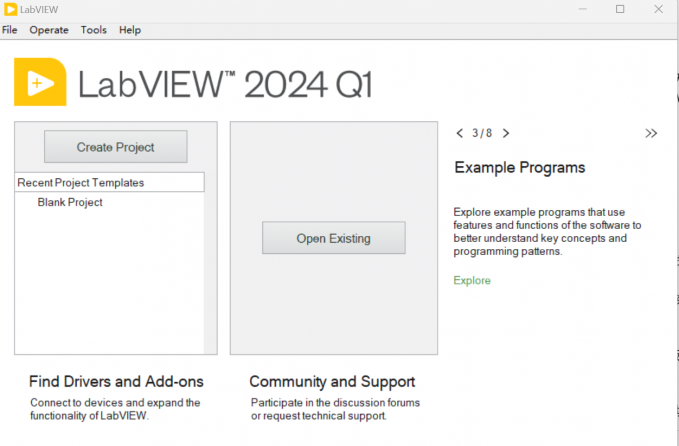The height and width of the screenshot is (446, 679).
Task: Click the Create Project button
Action: (116, 147)
